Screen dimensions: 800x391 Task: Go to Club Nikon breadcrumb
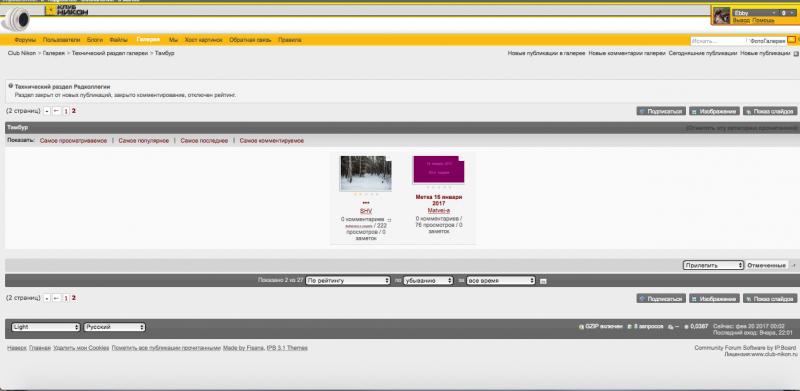coord(21,53)
